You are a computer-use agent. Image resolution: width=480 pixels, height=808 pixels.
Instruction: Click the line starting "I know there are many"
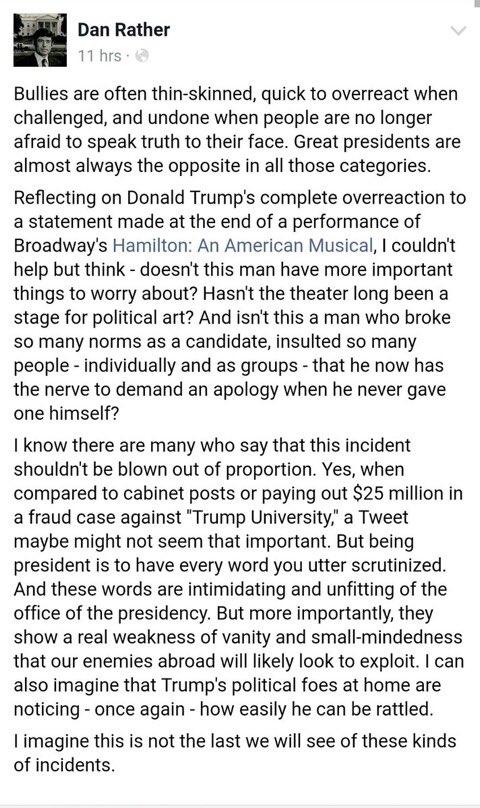pyautogui.click(x=212, y=445)
